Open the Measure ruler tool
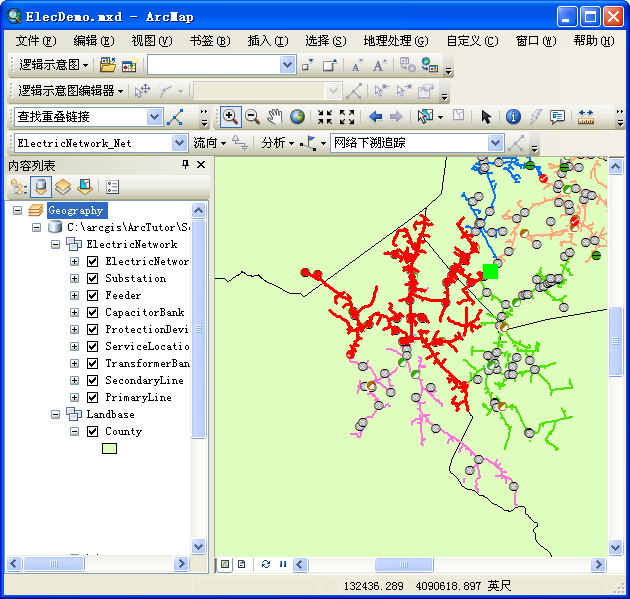630x599 pixels. point(585,117)
